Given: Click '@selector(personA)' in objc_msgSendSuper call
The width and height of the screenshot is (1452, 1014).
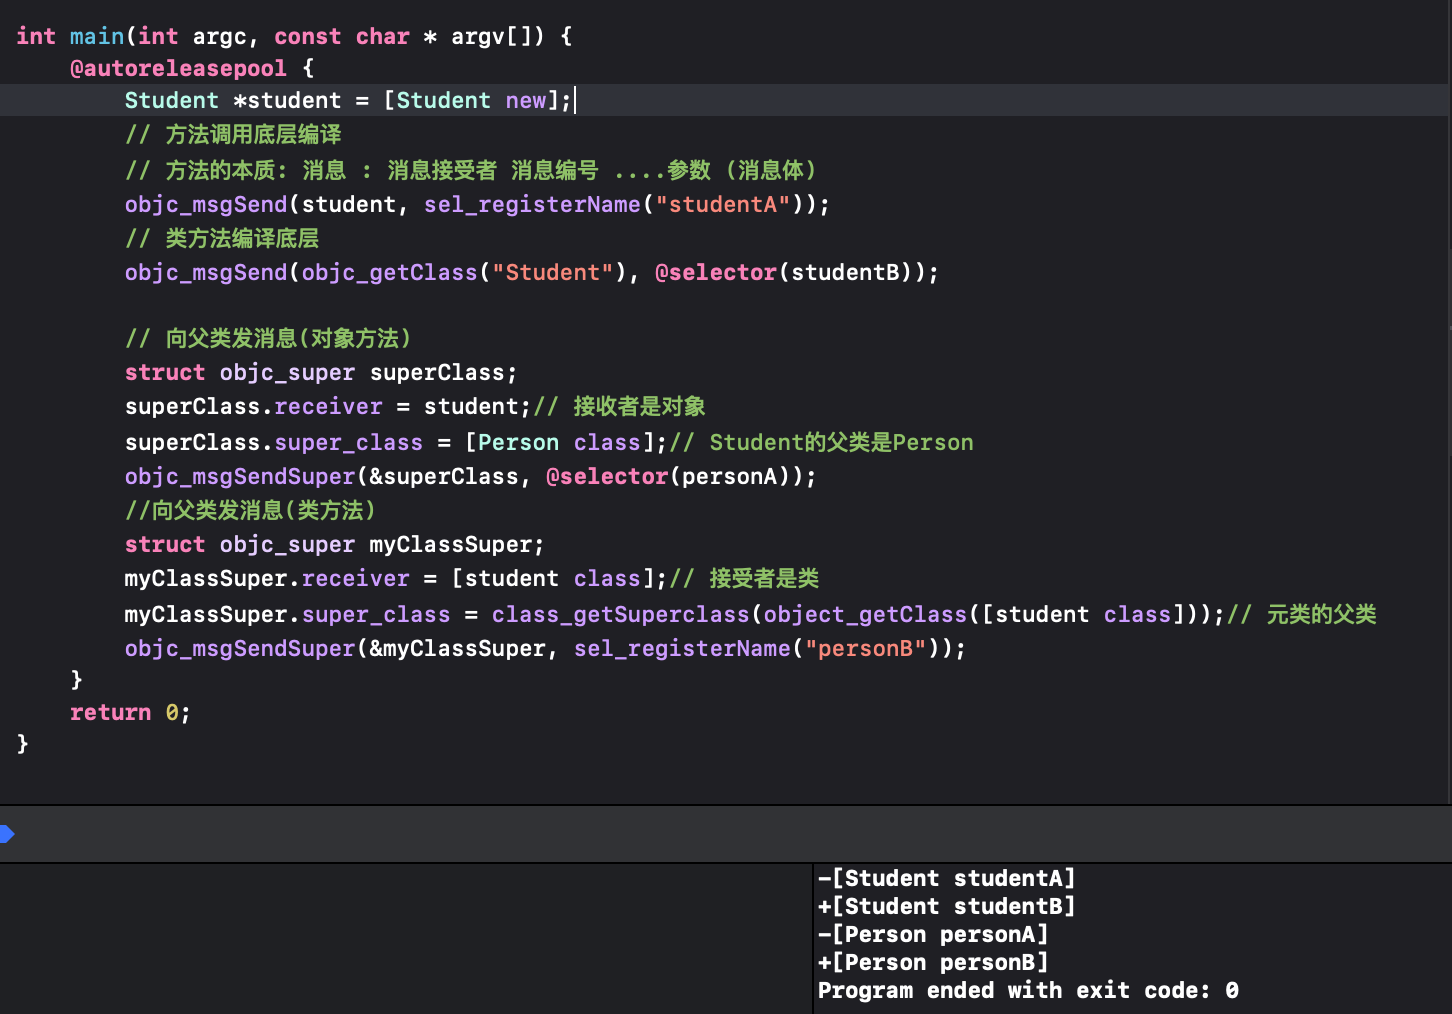Looking at the screenshot, I should coord(674,476).
